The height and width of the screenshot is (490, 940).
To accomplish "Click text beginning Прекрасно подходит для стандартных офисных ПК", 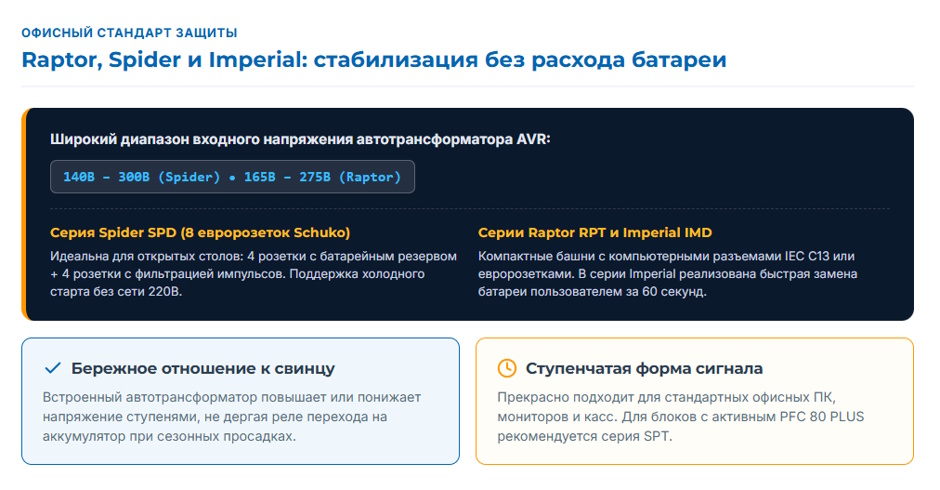I will point(681,417).
